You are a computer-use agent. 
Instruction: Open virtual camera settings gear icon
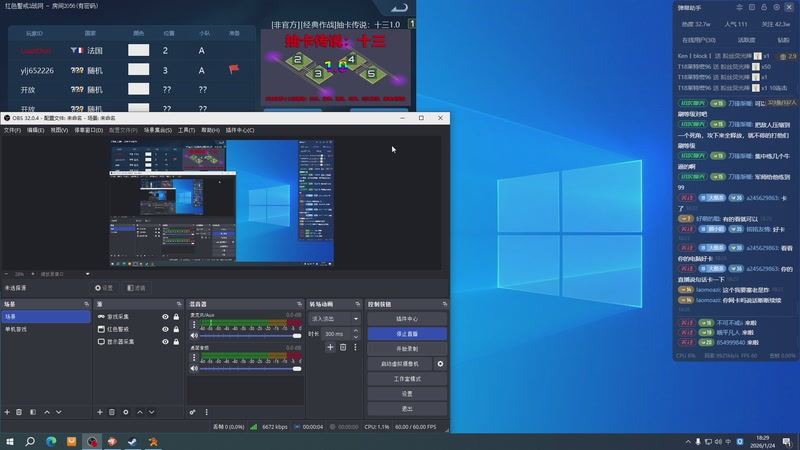coord(440,364)
